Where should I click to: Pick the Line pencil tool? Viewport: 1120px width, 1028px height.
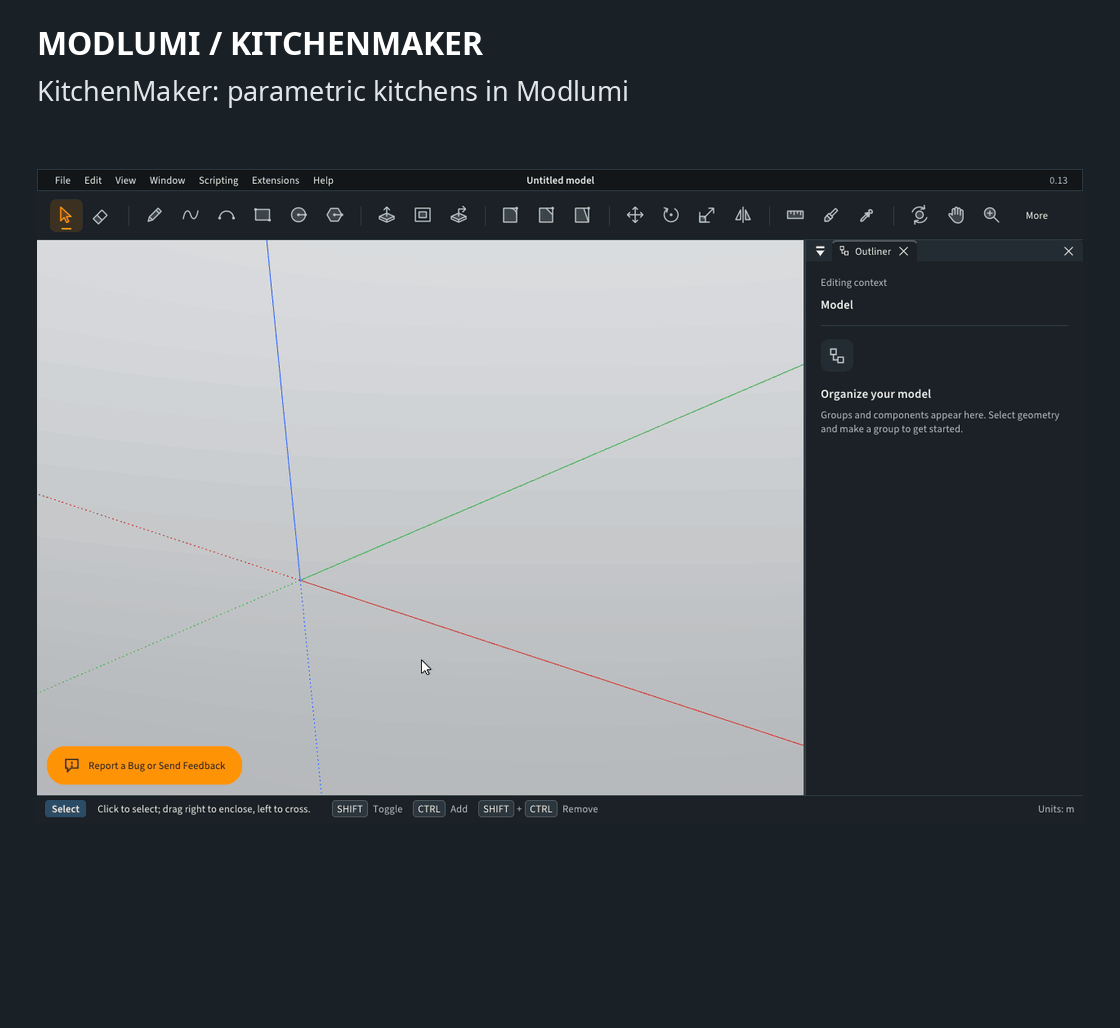(x=154, y=215)
